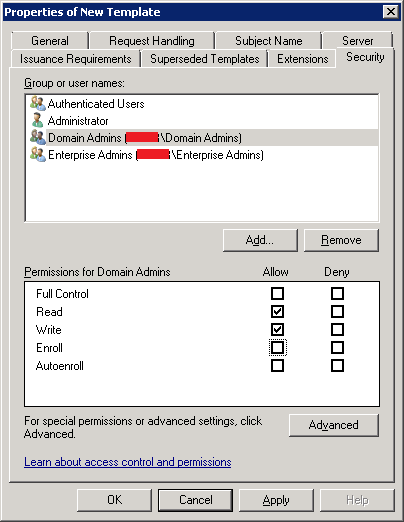Click the Add... button
This screenshot has height=522, width=404.
tap(260, 240)
